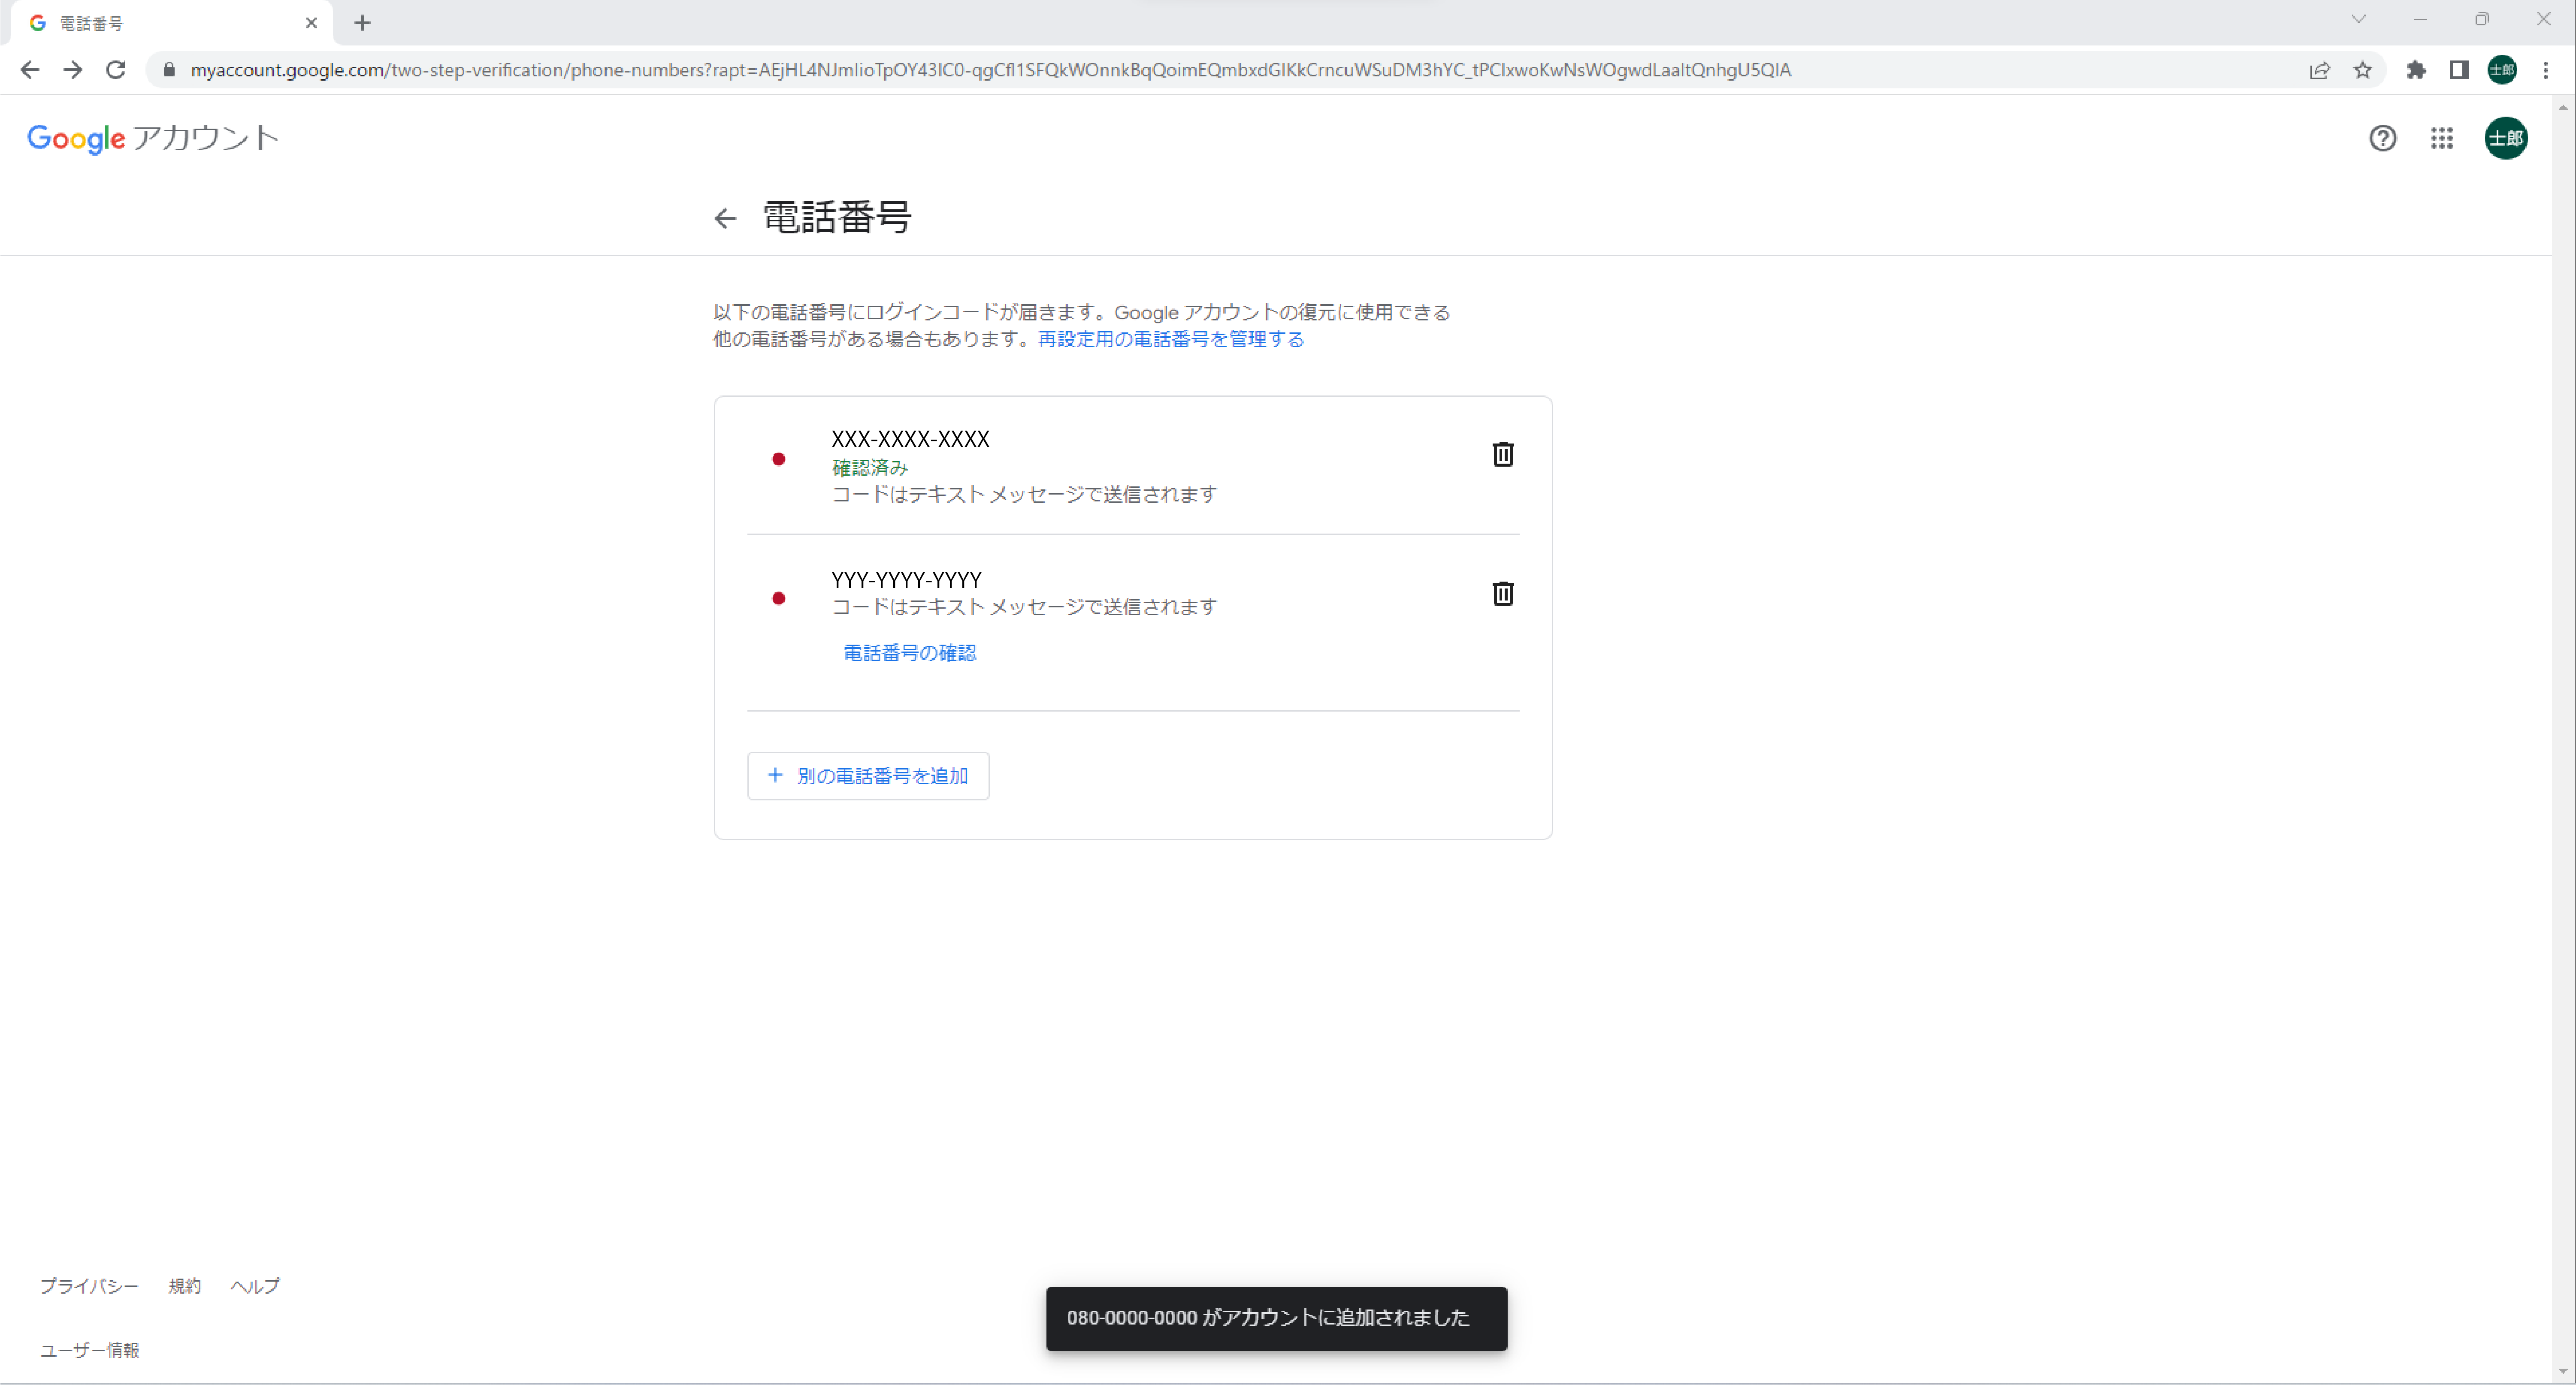
Task: Click the page vertical scrollbar
Action: pos(2563,740)
